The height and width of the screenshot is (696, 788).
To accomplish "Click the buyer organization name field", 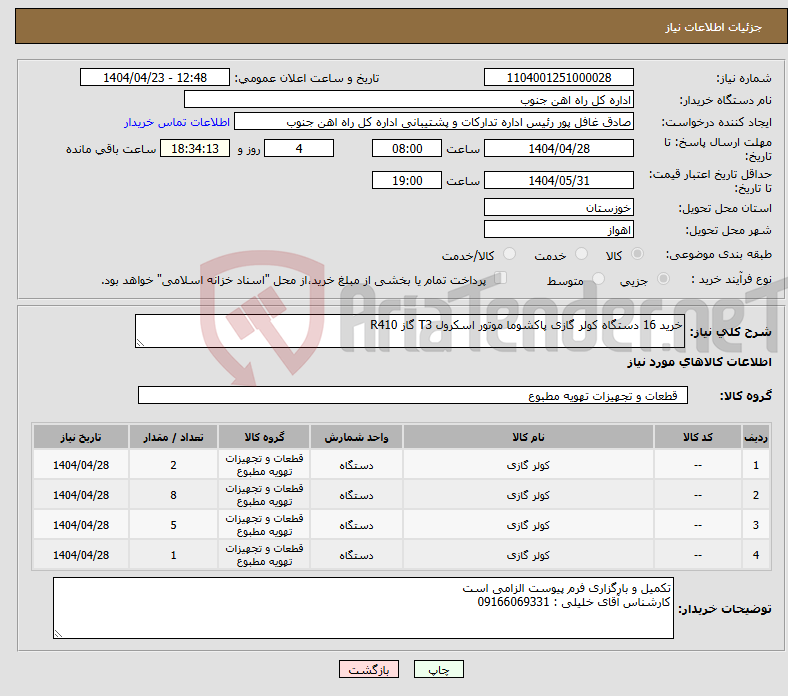I will 409,100.
